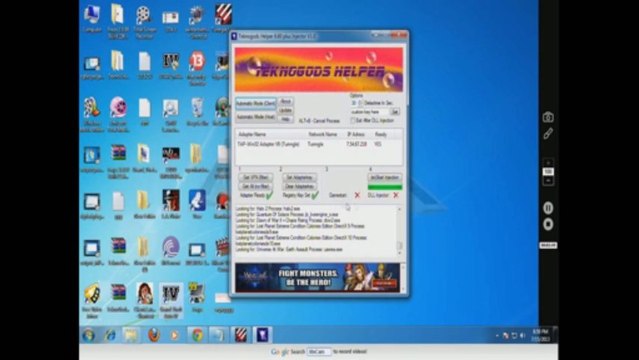
Task: Select the red number 13 desktop icon
Action: point(197,68)
